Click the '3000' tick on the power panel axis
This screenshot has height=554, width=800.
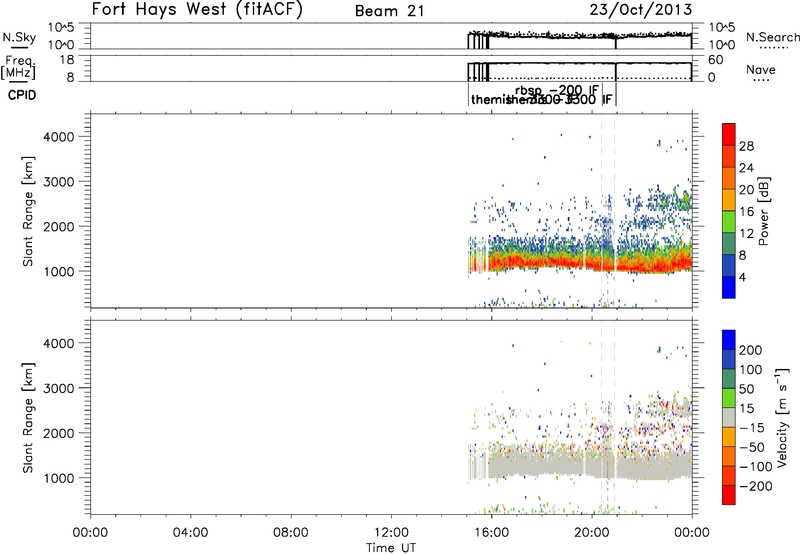[x=59, y=182]
